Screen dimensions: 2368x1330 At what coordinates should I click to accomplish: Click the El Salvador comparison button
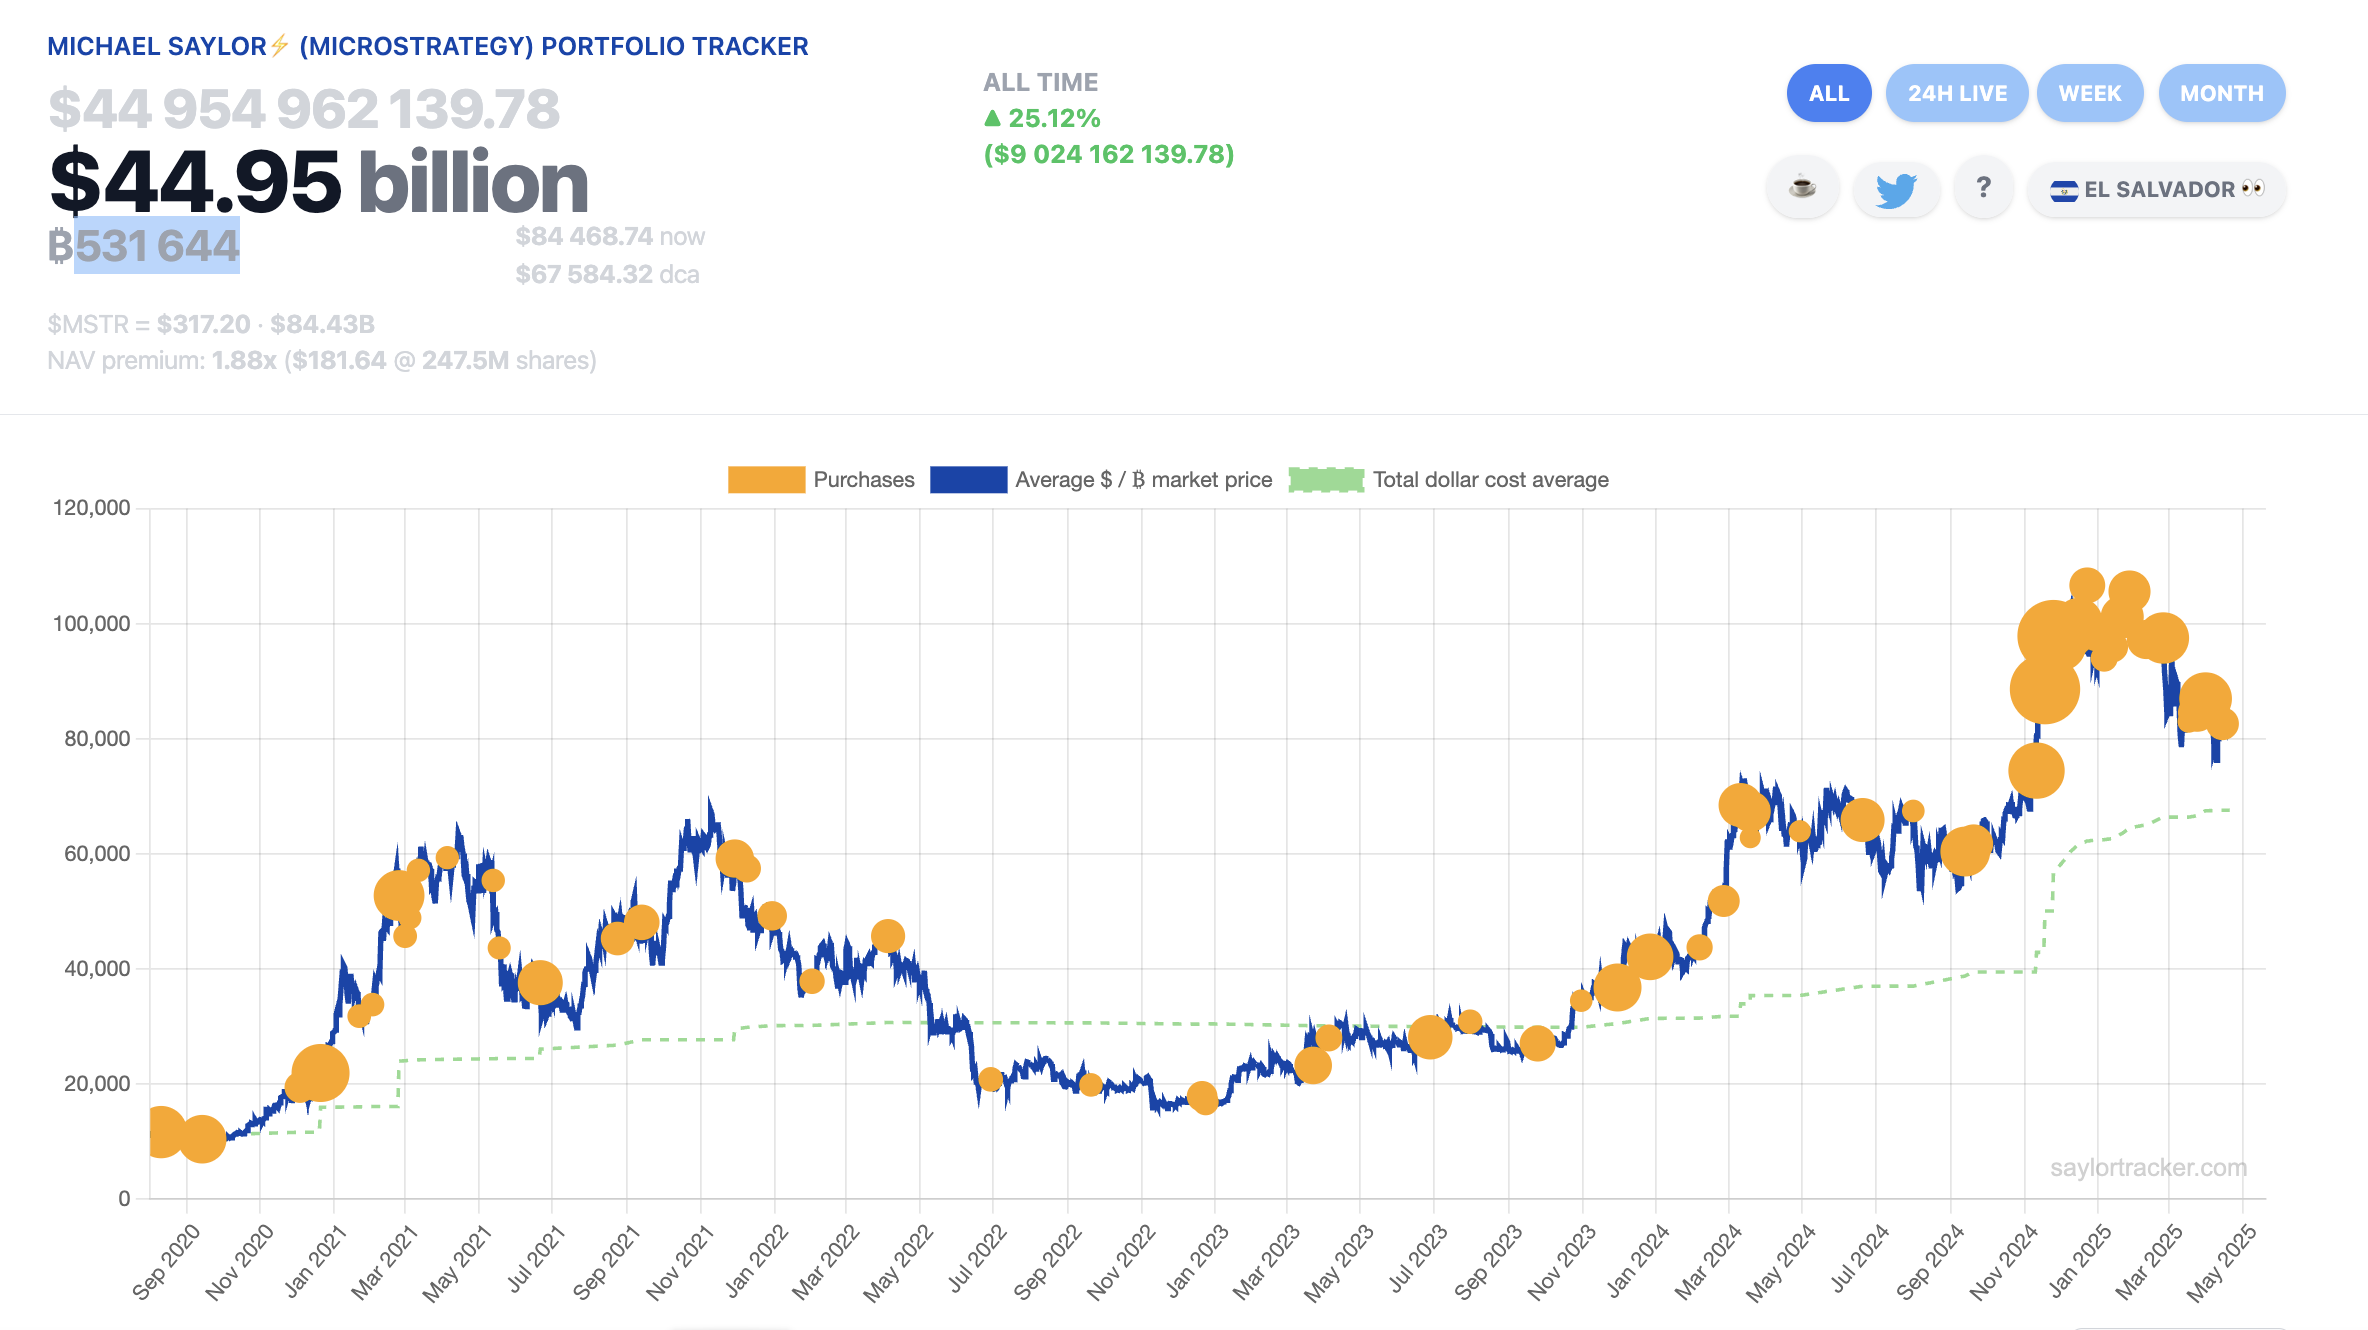click(x=2156, y=189)
